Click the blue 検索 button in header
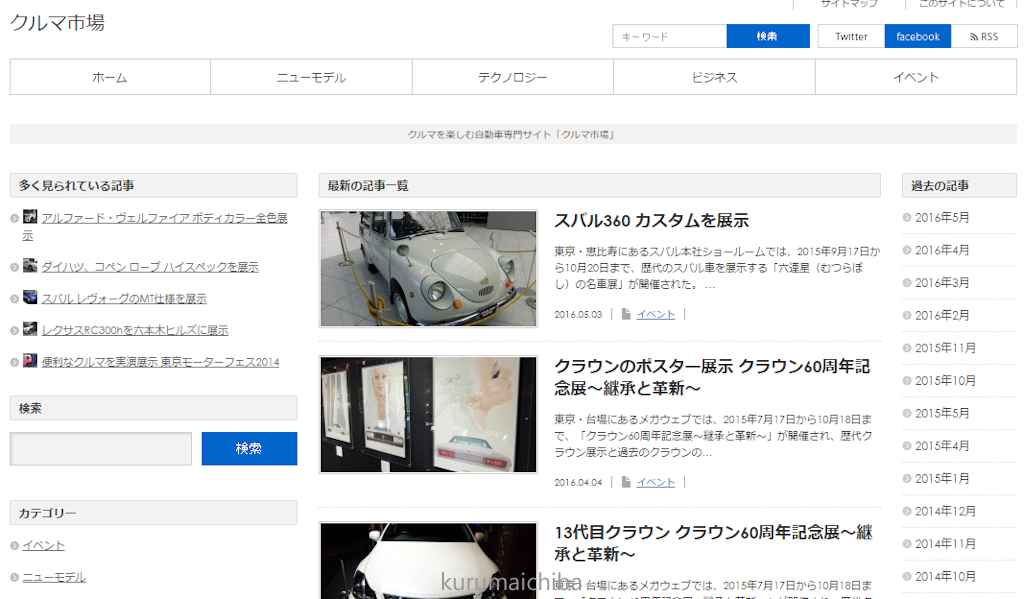The image size is (1024, 599). [767, 37]
